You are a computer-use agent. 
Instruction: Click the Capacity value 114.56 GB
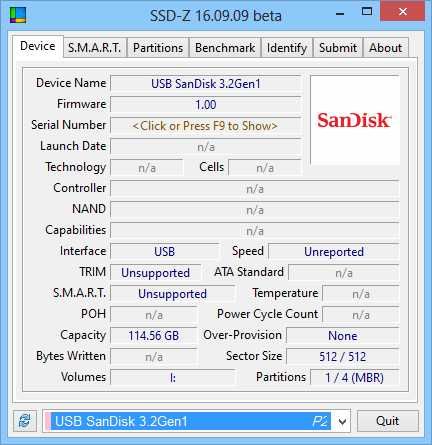[x=154, y=336]
